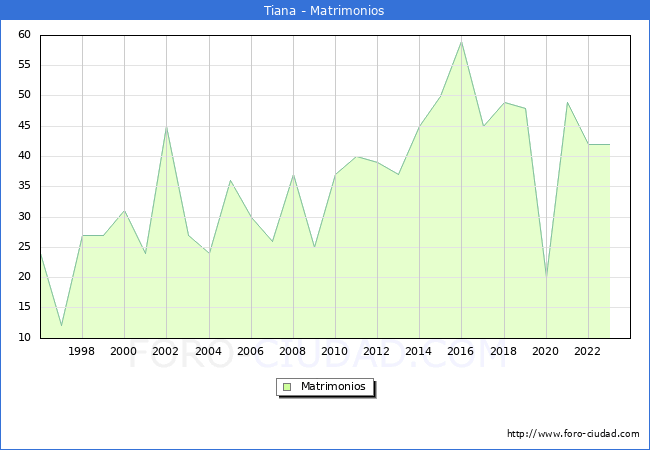Click the x-axis label 2016
Viewport: 650px width, 450px height.
click(461, 351)
